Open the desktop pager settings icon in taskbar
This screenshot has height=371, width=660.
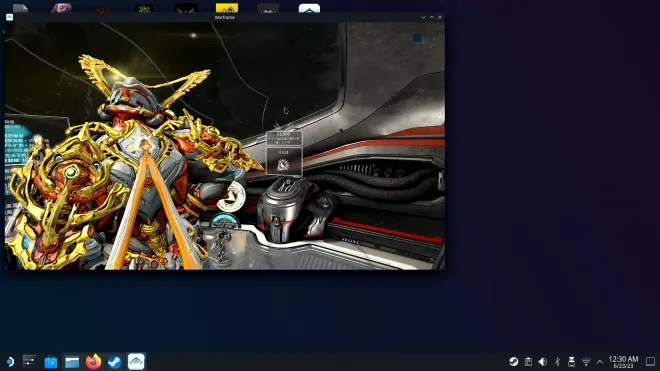click(29, 361)
